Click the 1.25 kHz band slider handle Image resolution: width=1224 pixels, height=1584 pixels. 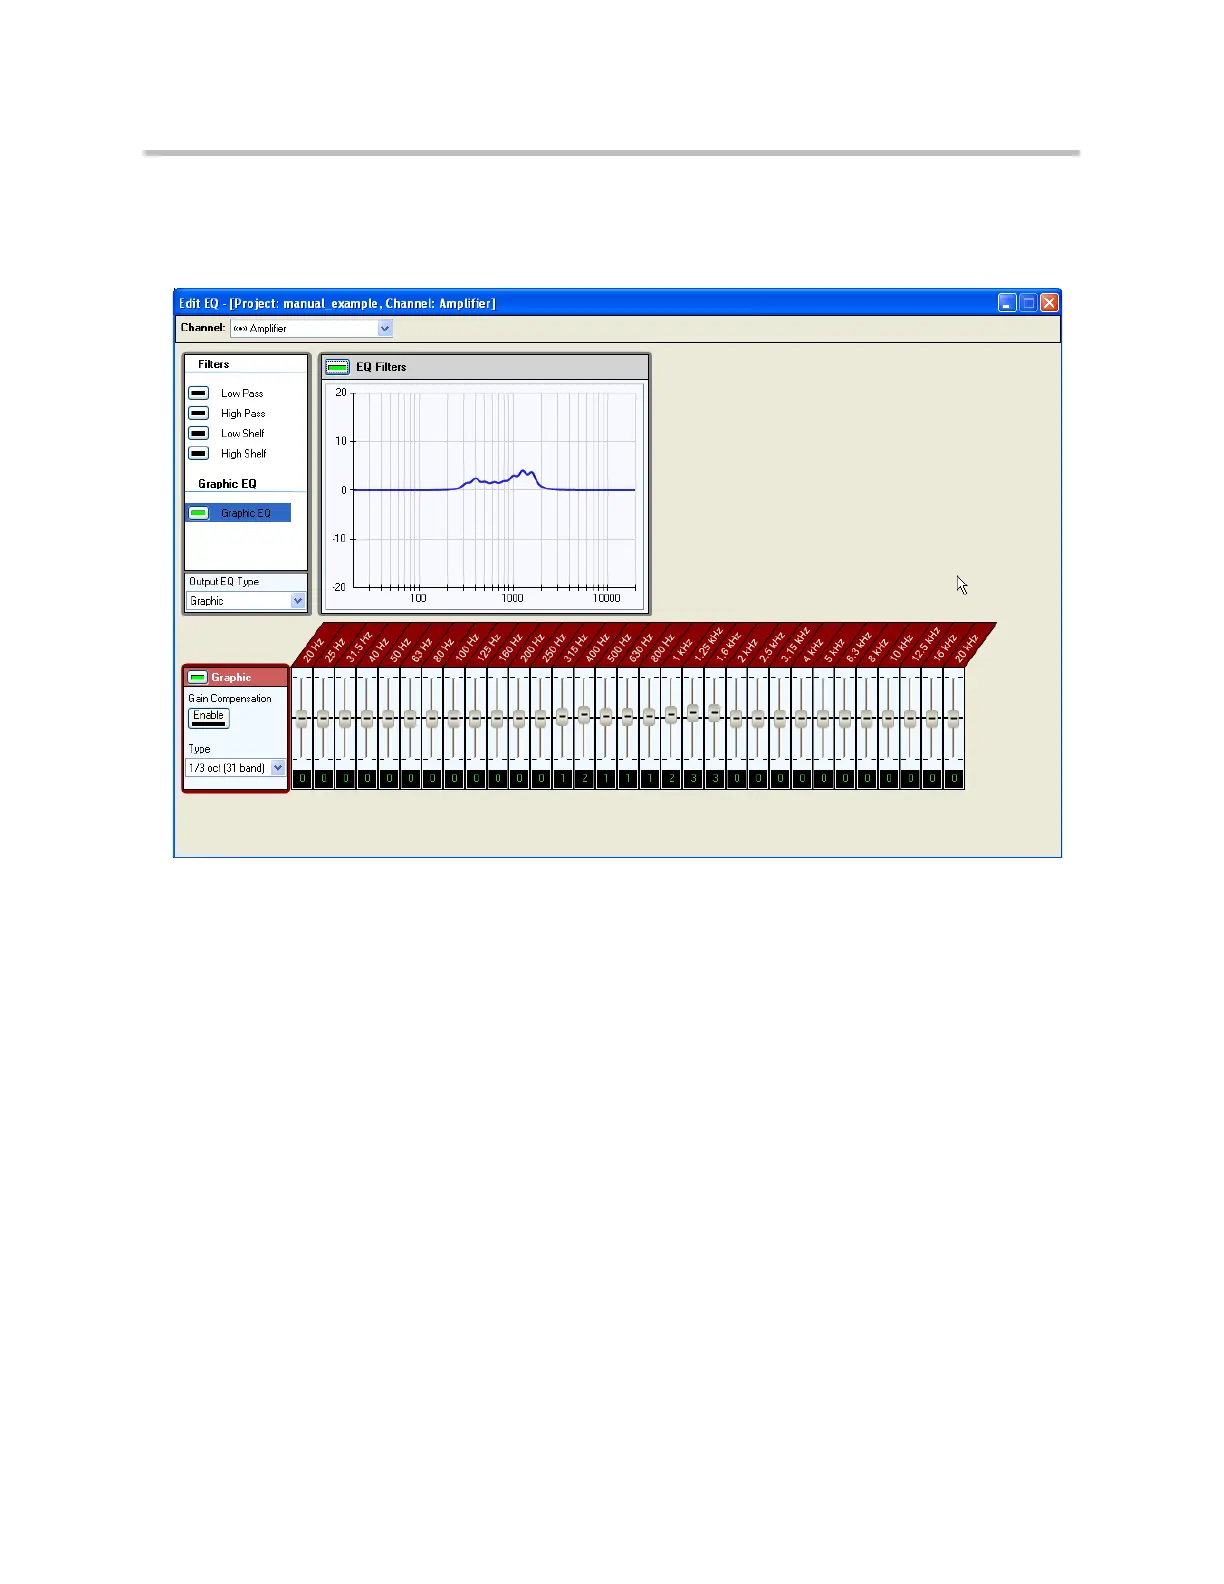[x=693, y=713]
